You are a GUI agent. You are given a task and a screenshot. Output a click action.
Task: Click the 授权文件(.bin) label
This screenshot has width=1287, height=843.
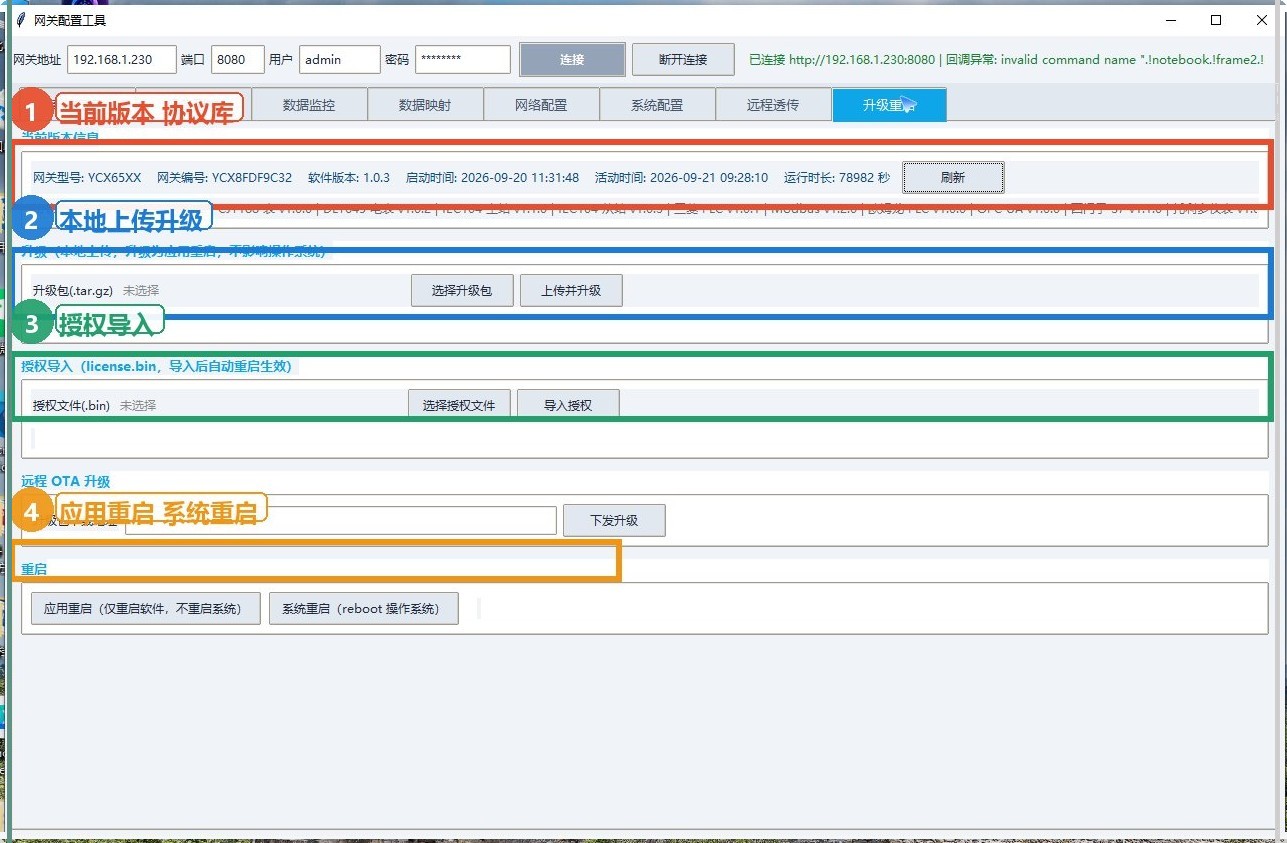71,406
